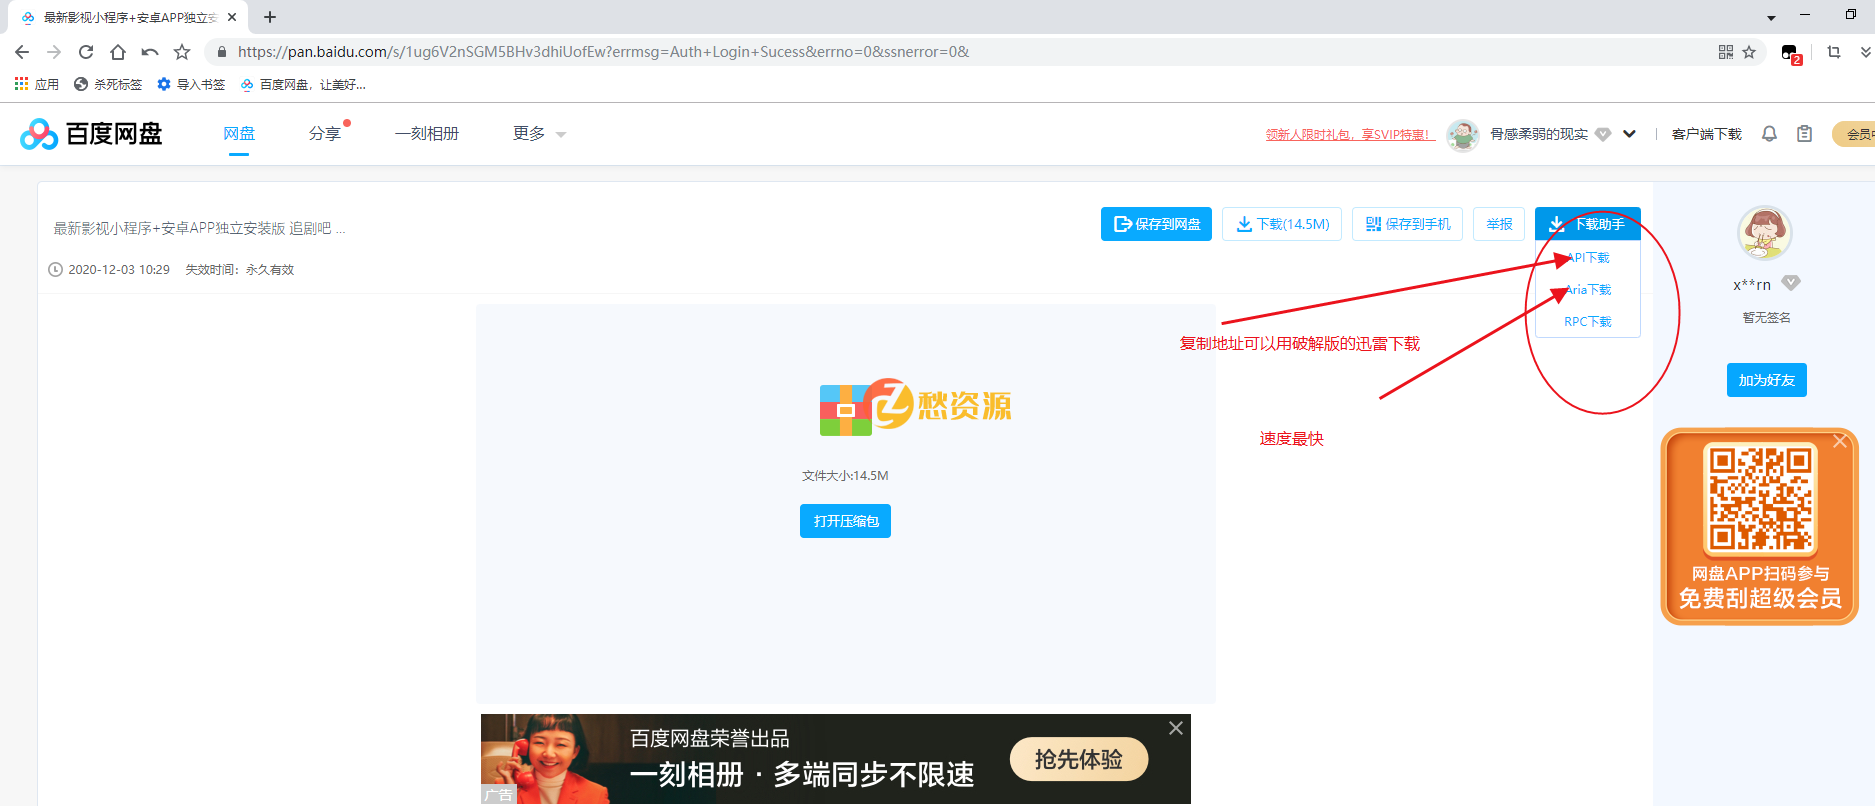The image size is (1875, 806).
Task: Open the 下载助手 dropdown button
Action: pyautogui.click(x=1588, y=224)
